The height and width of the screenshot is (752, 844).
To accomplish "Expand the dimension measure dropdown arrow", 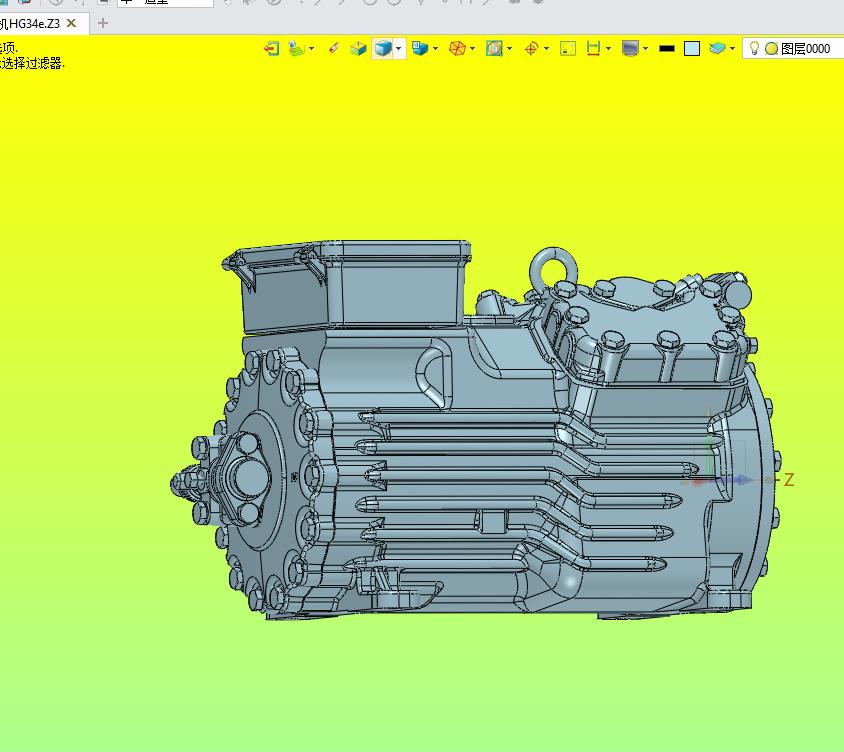I will (609, 49).
